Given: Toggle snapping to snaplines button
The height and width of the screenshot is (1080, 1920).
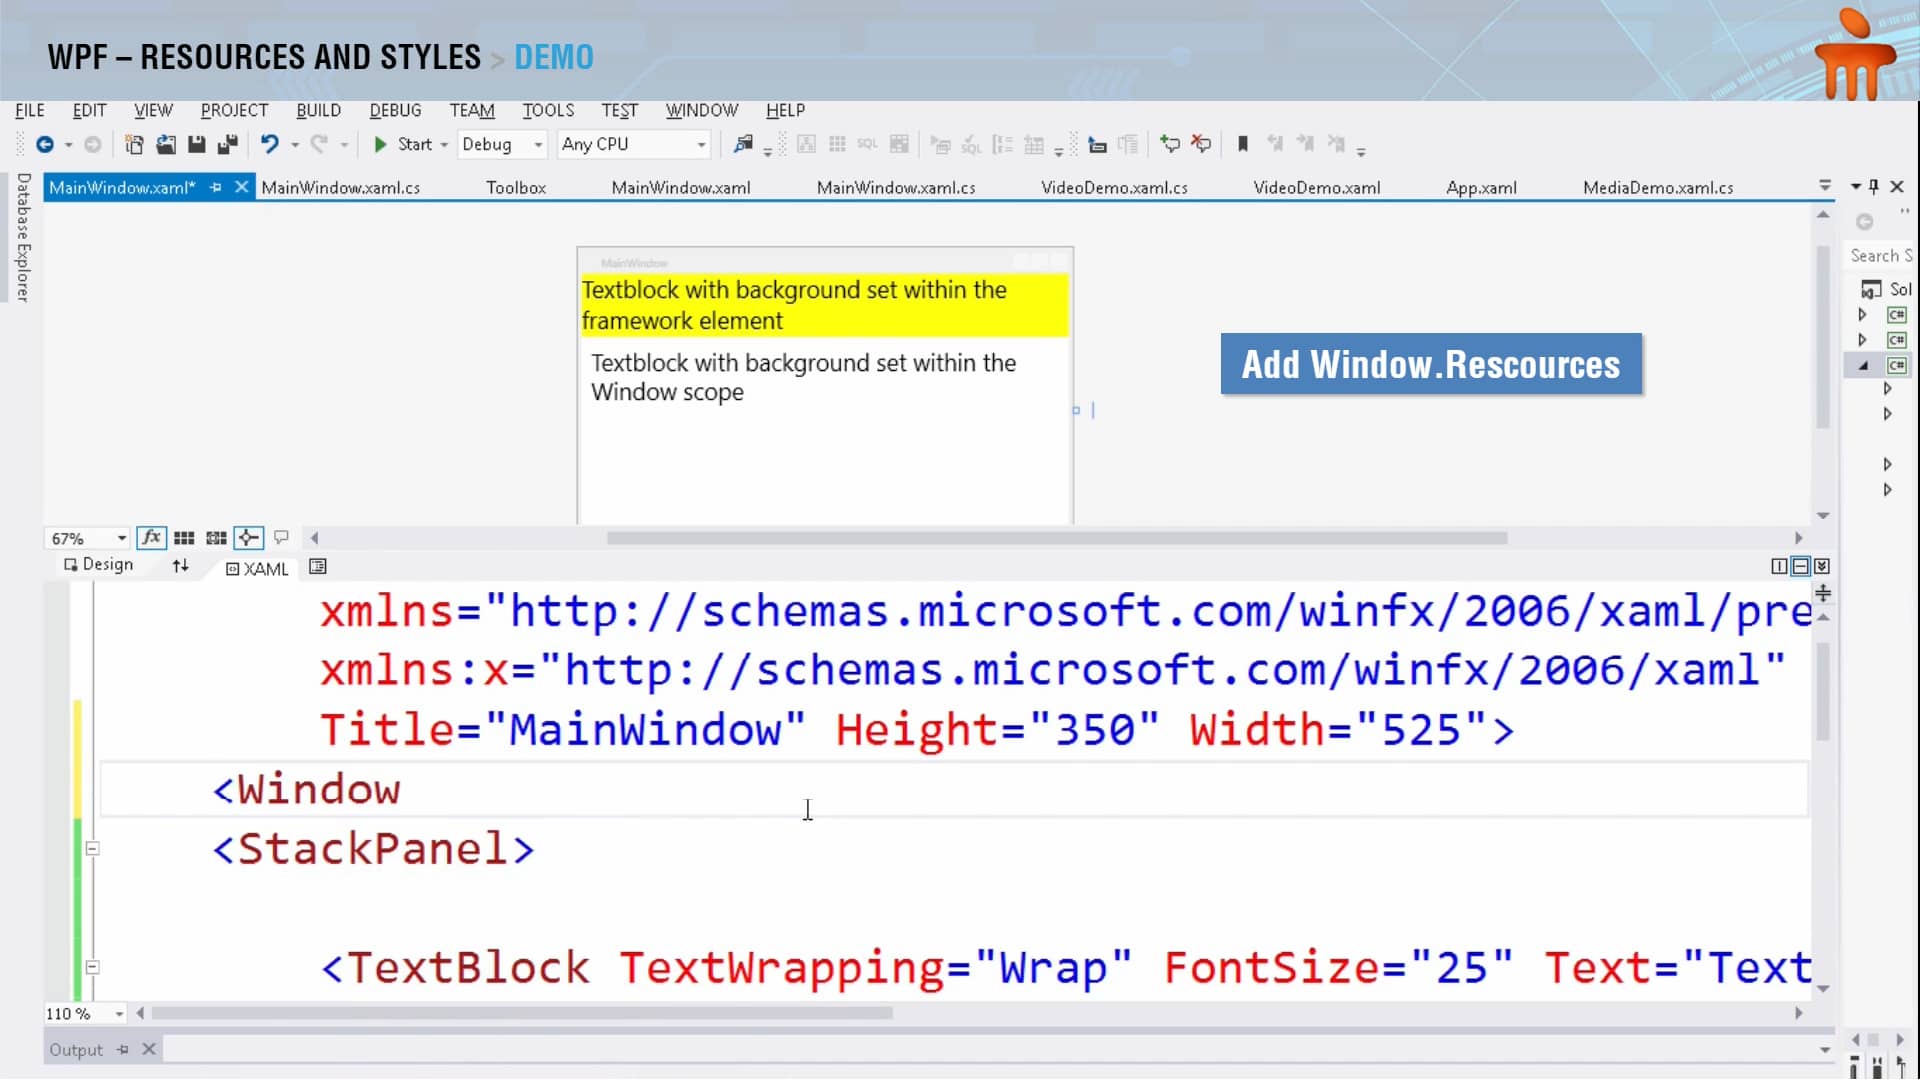Looking at the screenshot, I should click(x=248, y=538).
